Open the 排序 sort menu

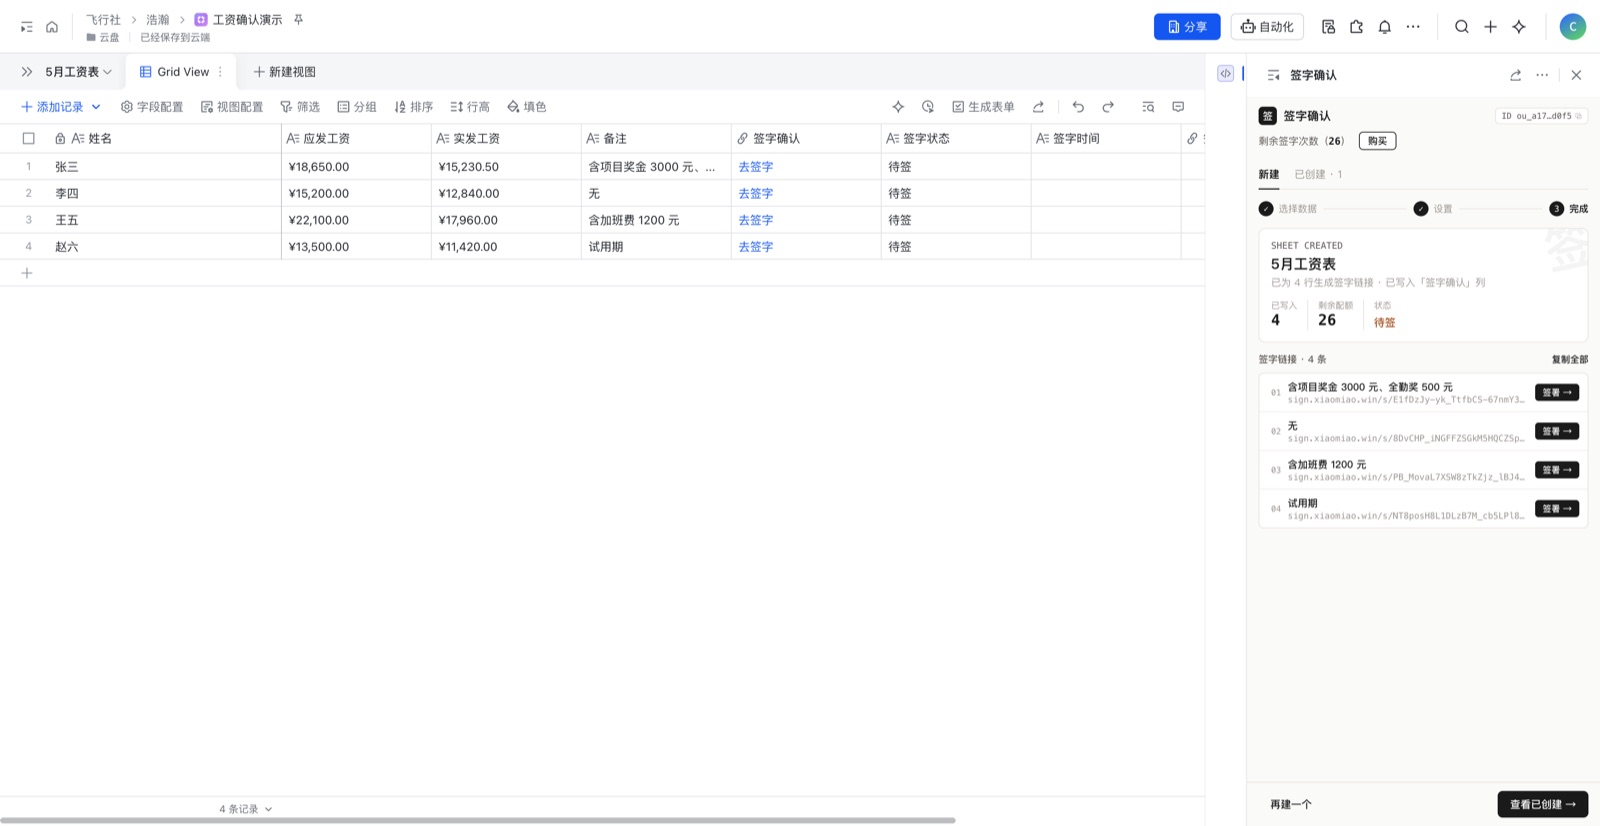[x=413, y=107]
